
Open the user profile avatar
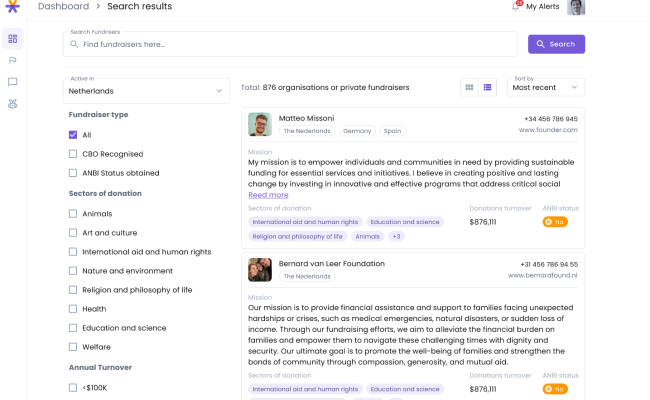coord(576,7)
